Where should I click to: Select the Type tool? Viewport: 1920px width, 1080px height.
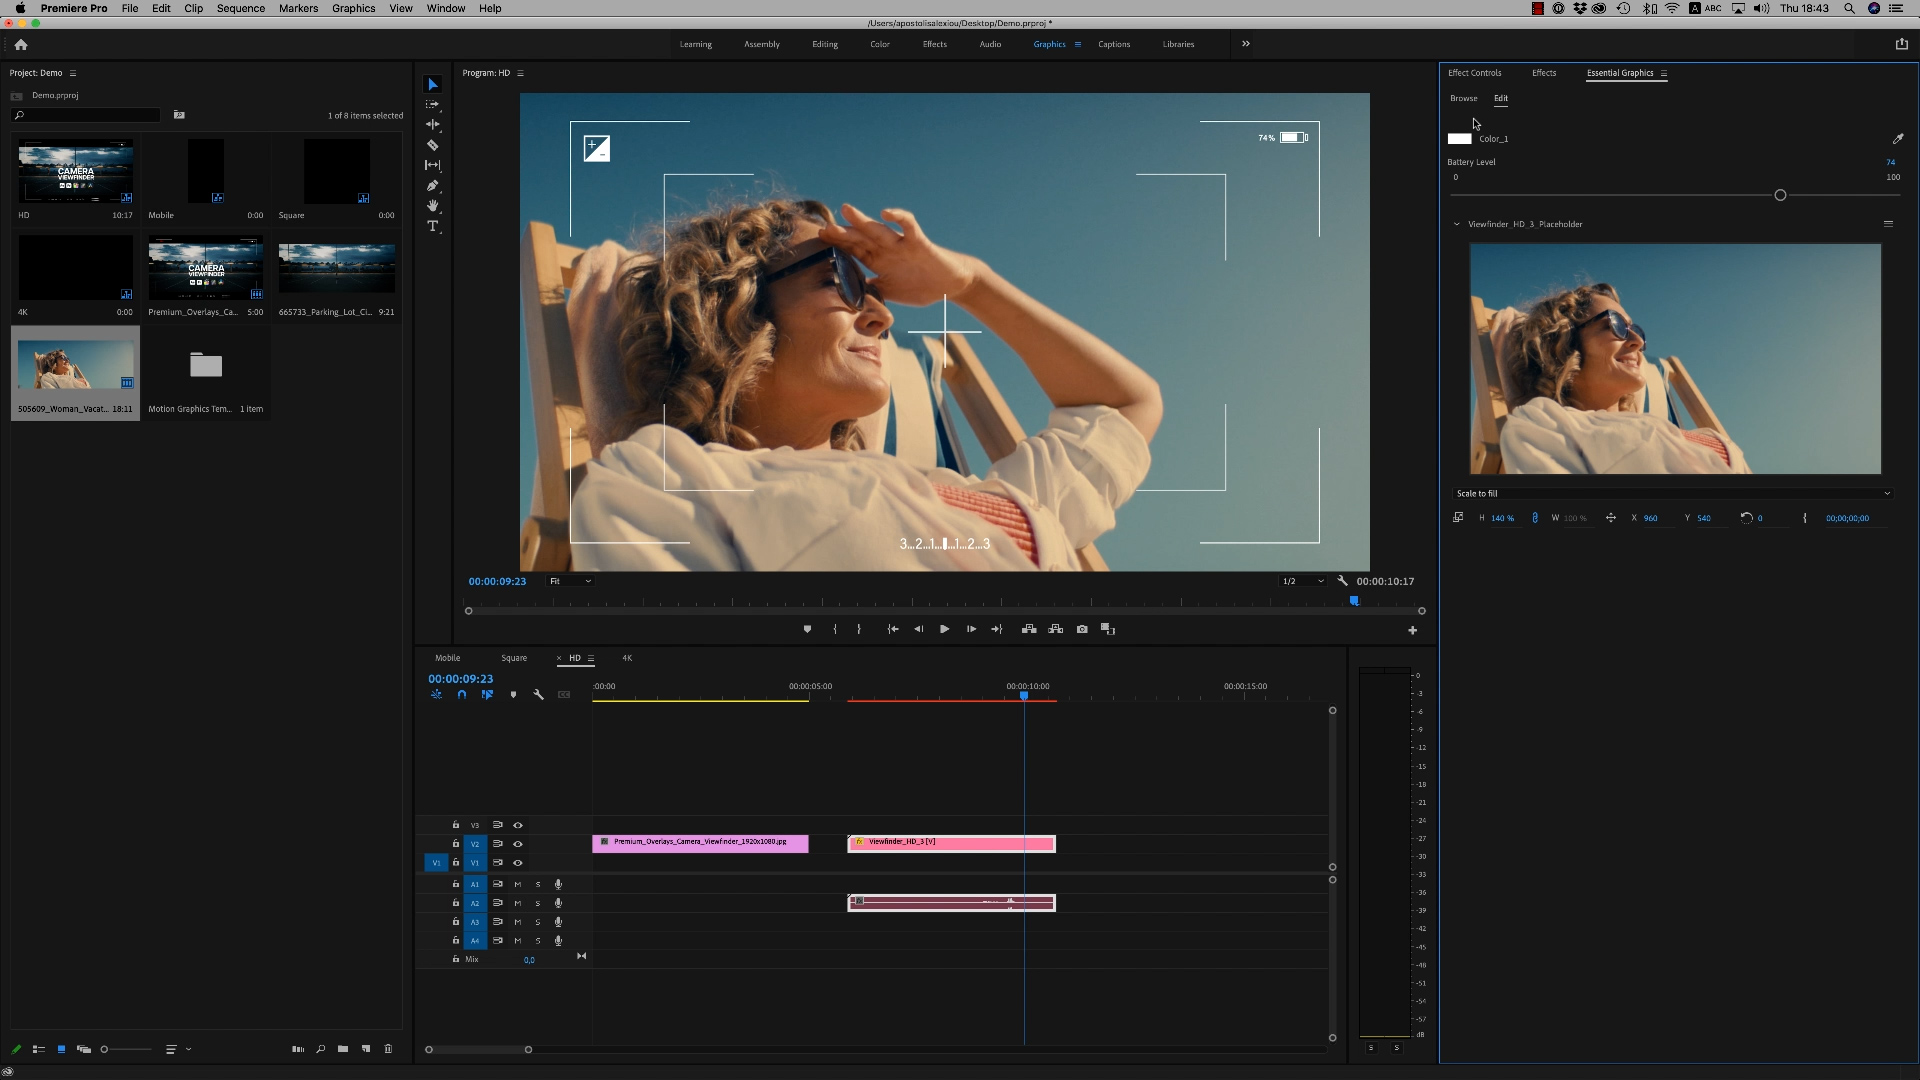433,227
